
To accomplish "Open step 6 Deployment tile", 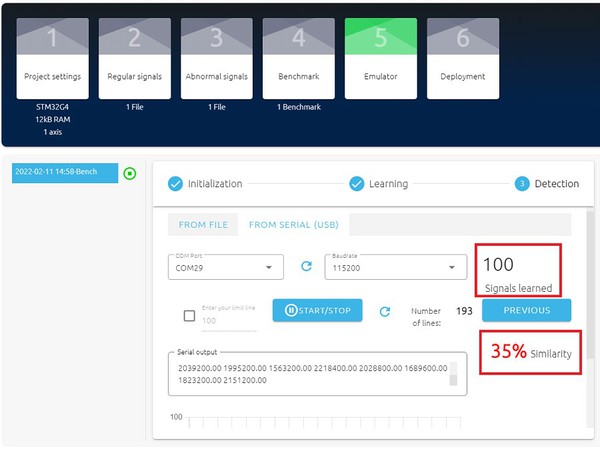I will point(463,59).
